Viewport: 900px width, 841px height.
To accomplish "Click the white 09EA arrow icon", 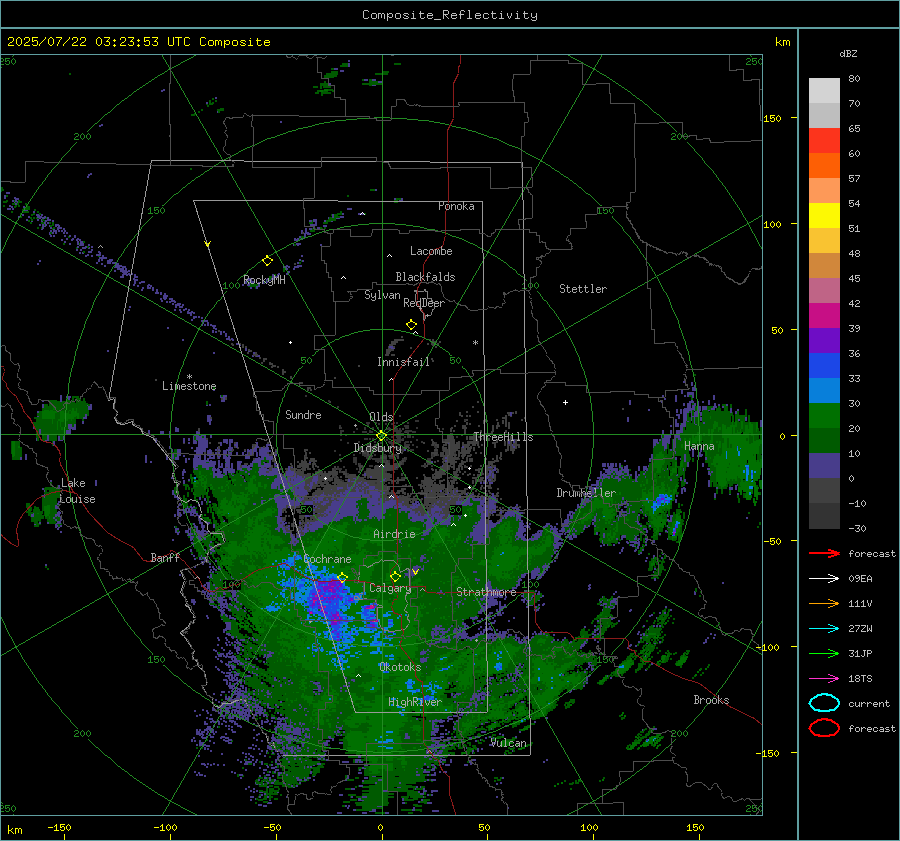I will click(x=824, y=579).
